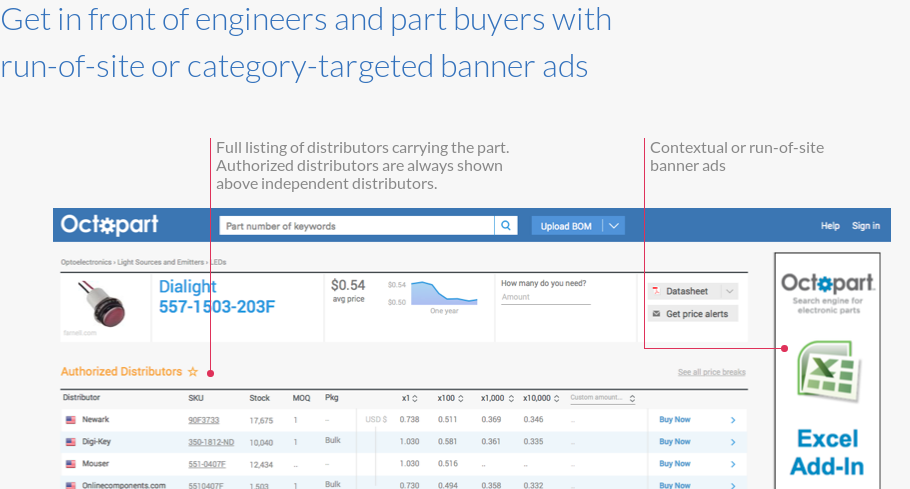This screenshot has width=910, height=489.
Task: Sort by the x1,000 price column
Action: 497,398
